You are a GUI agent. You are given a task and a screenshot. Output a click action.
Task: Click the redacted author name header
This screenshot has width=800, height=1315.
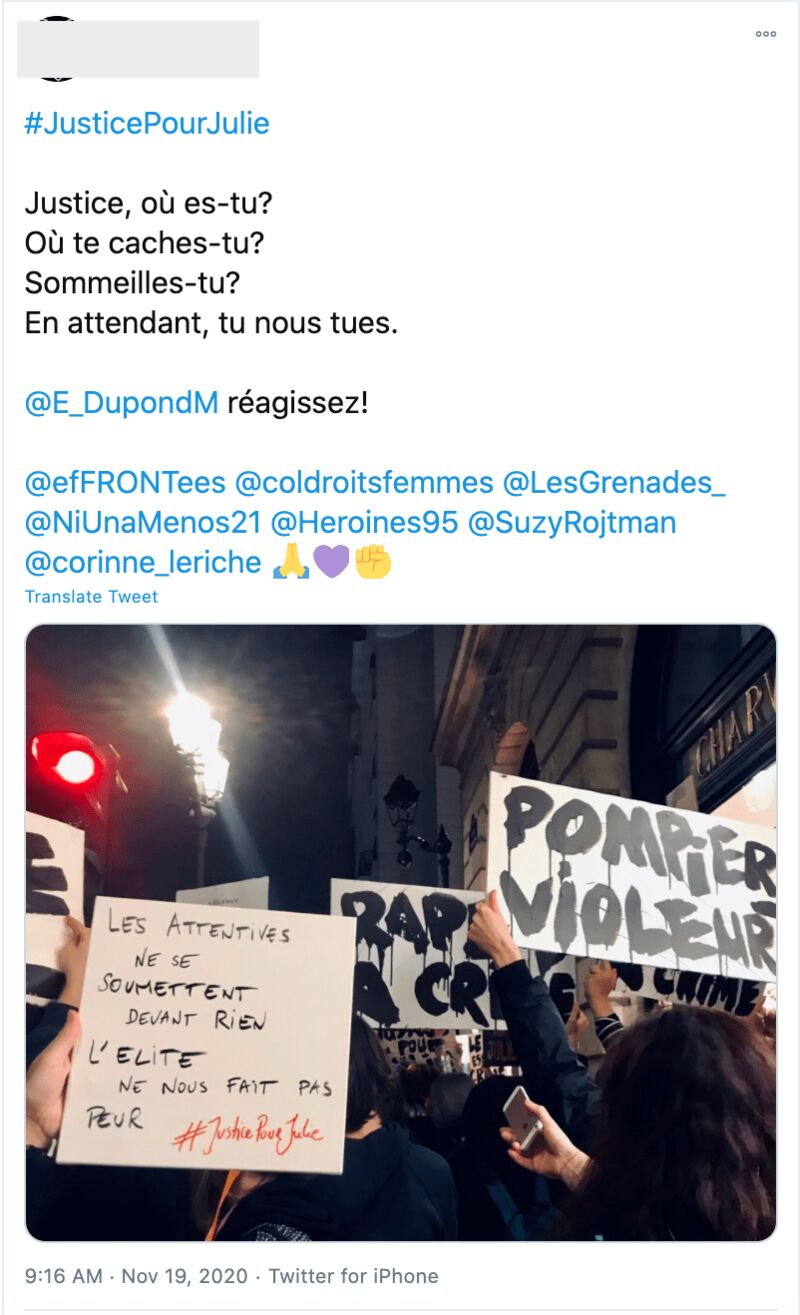click(x=139, y=49)
